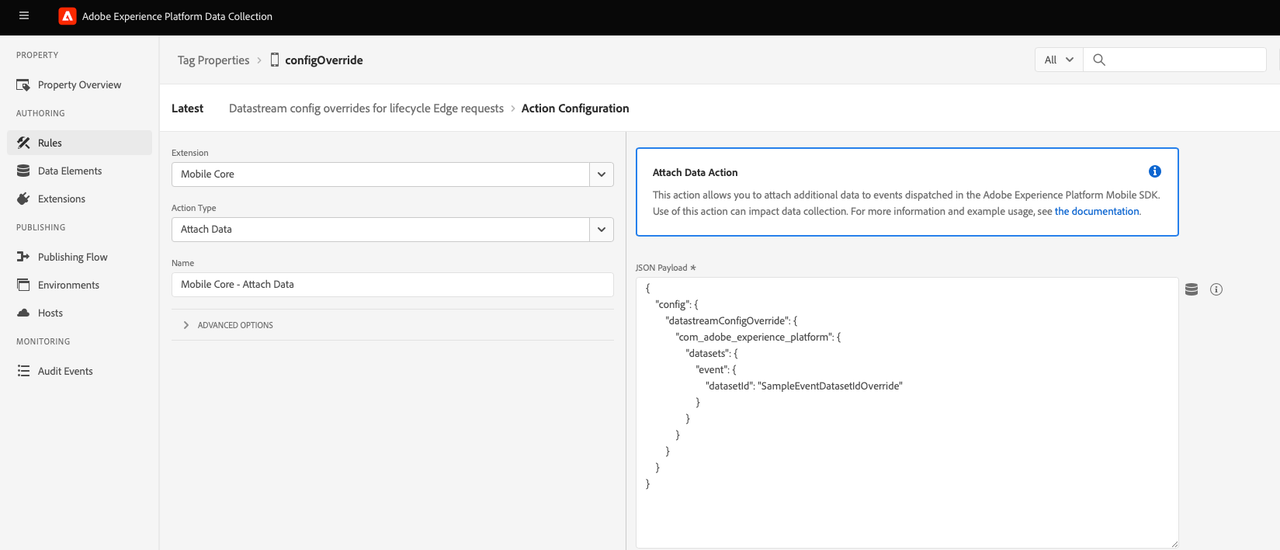Click the search magnifier icon
Viewport: 1280px width, 550px height.
click(1099, 60)
